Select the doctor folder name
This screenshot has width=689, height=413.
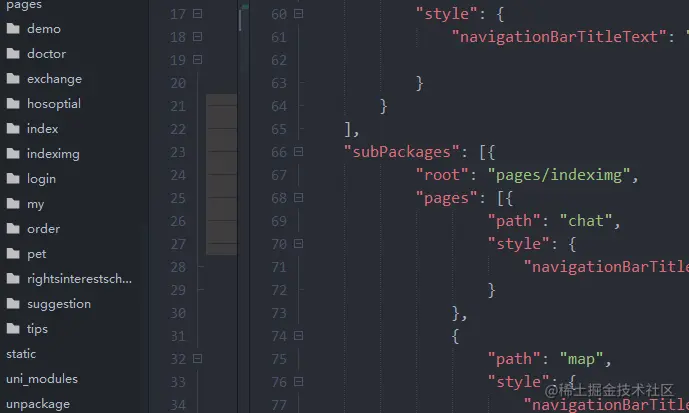click(x=46, y=54)
